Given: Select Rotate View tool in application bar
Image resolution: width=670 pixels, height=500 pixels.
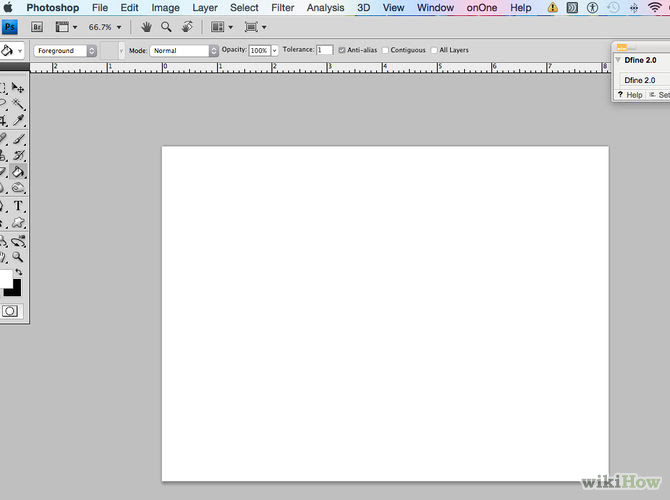Looking at the screenshot, I should [x=187, y=27].
